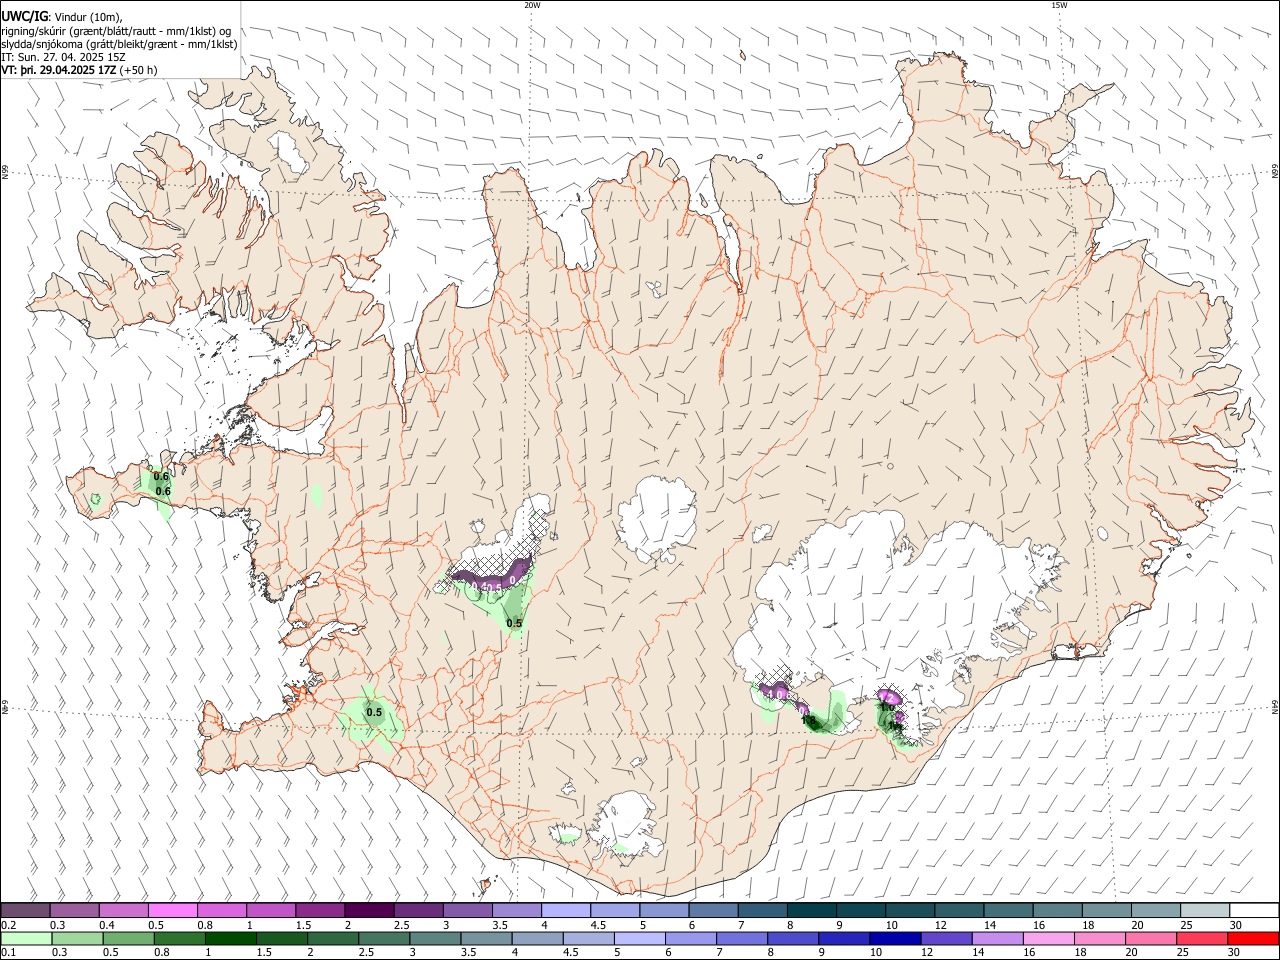Click the 'UWC/IG' title text

click(x=24, y=16)
